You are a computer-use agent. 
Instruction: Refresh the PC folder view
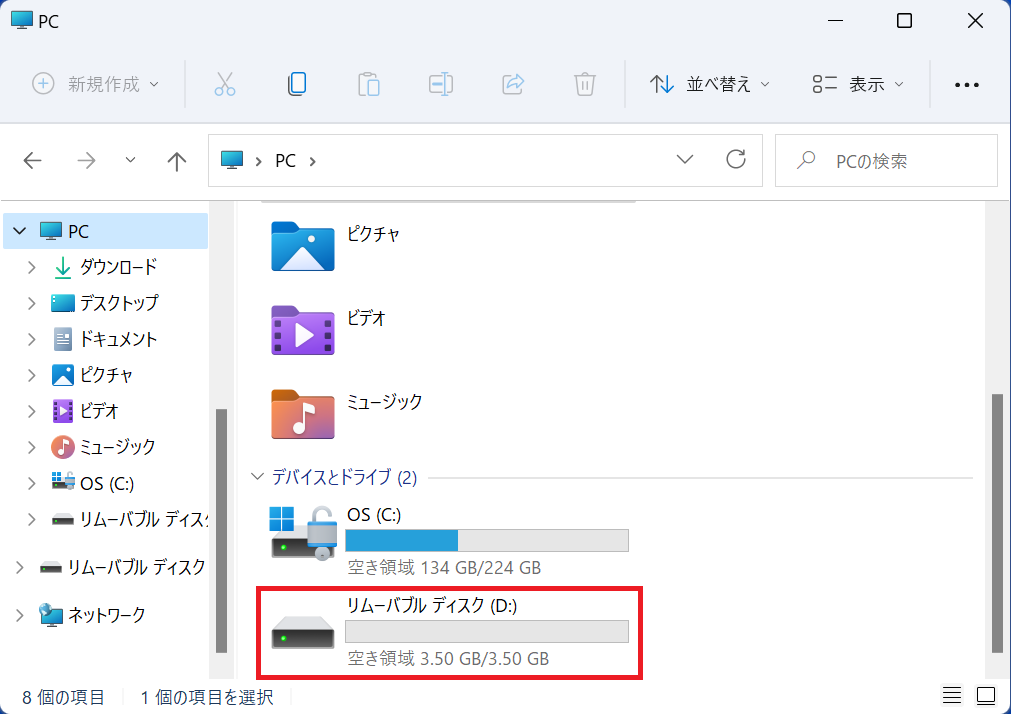coord(736,160)
